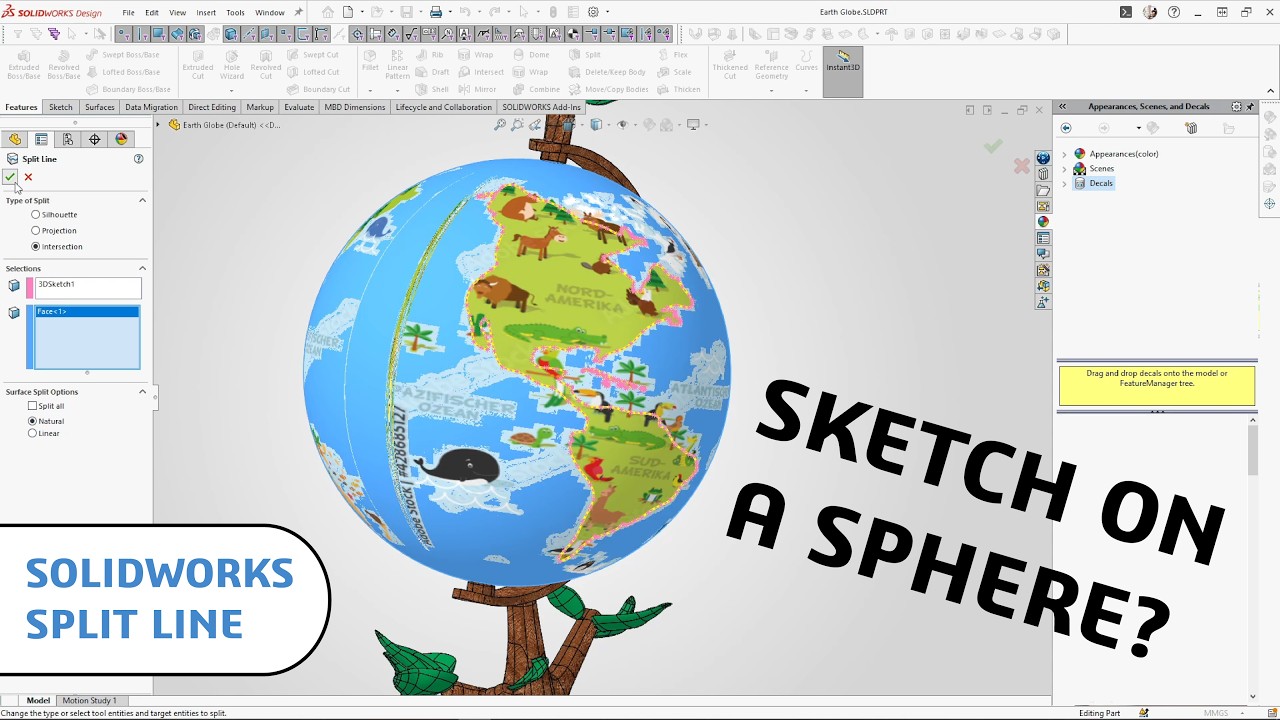Collapse the Type of Split section
This screenshot has height=720, width=1280.
(x=142, y=201)
